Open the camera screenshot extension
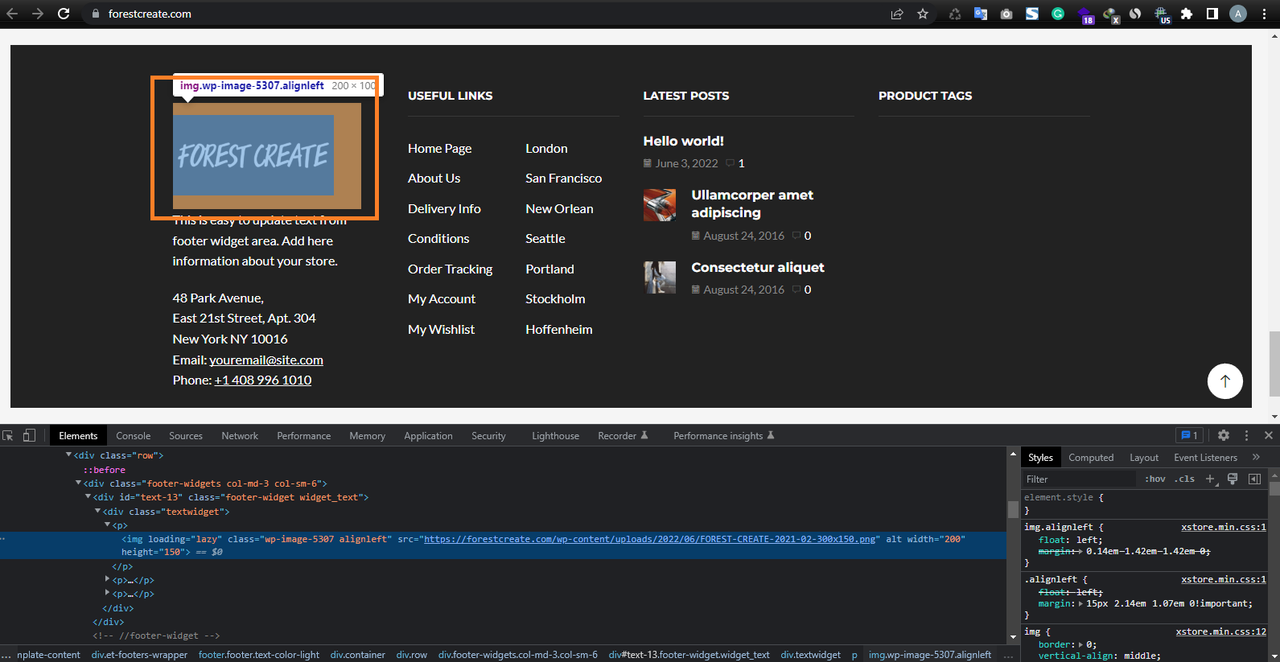 click(x=1006, y=14)
